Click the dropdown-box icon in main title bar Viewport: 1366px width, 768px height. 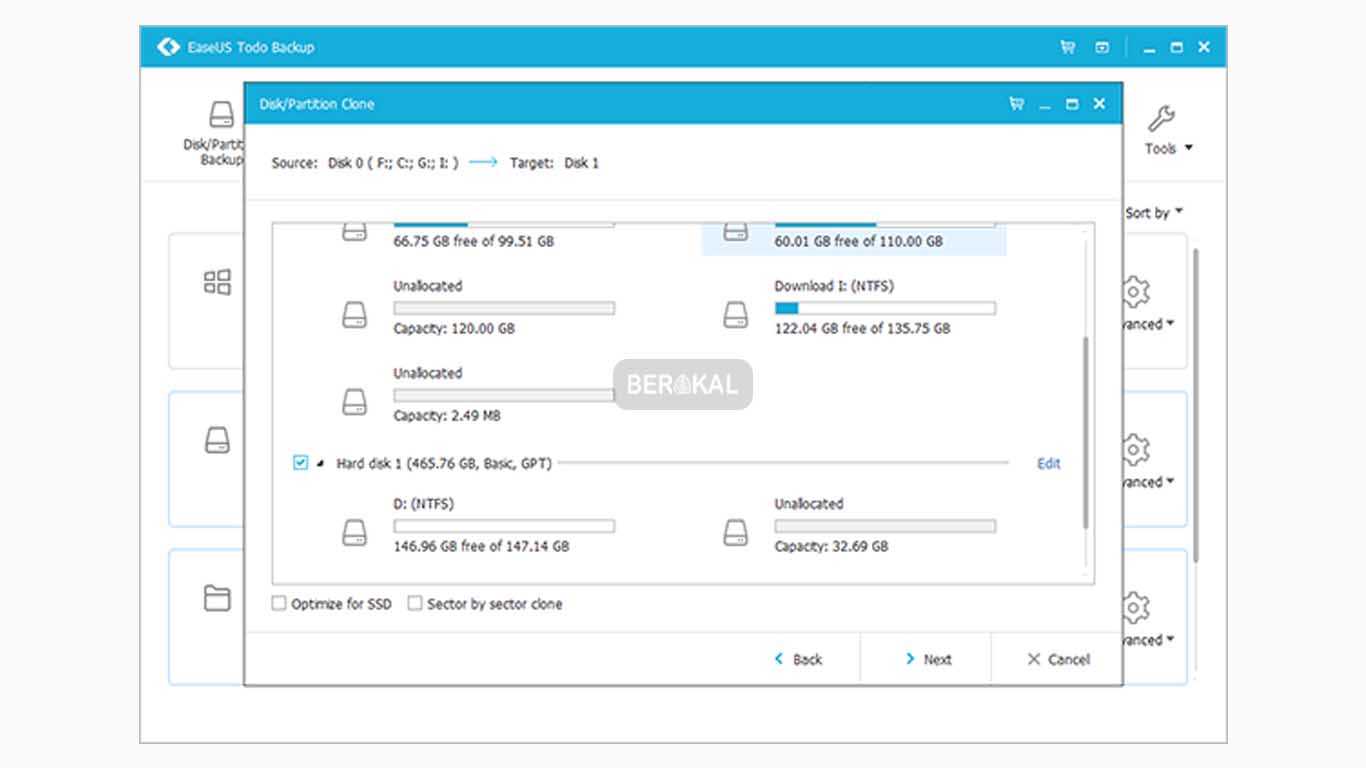pyautogui.click(x=1102, y=47)
